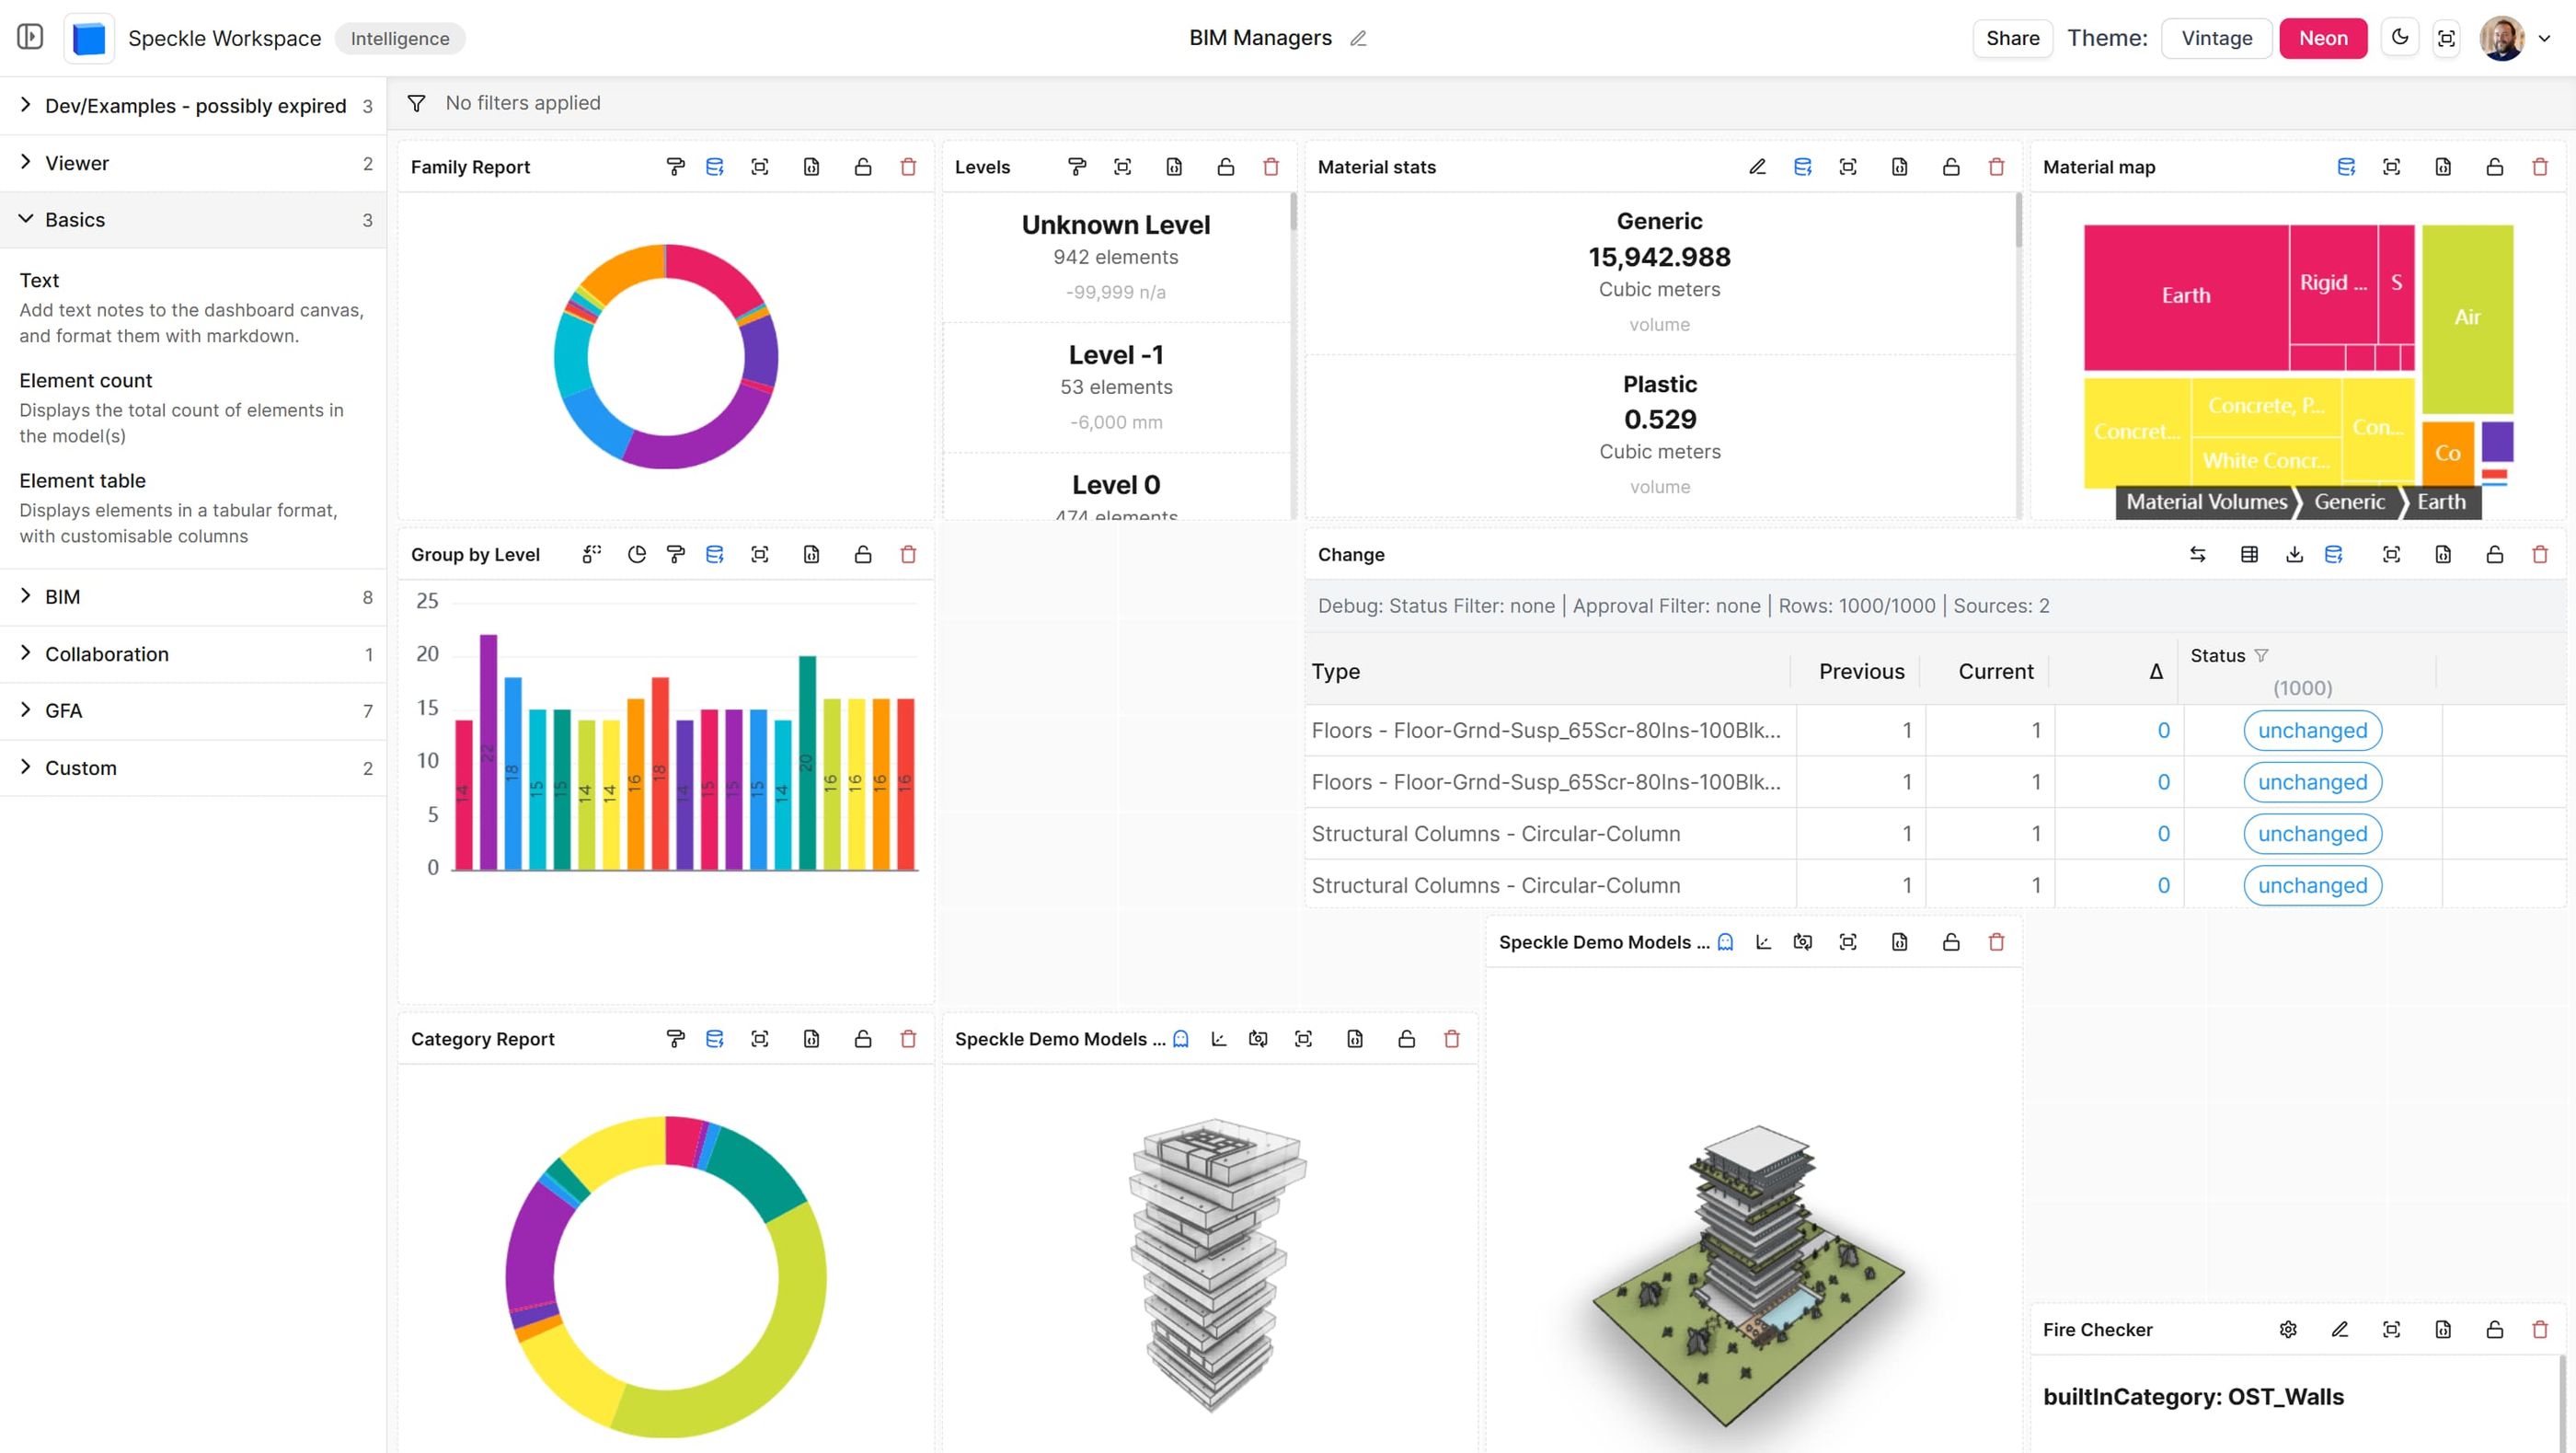Edit the Material stats widget with pencil icon
Image resolution: width=2576 pixels, height=1453 pixels.
click(1757, 167)
